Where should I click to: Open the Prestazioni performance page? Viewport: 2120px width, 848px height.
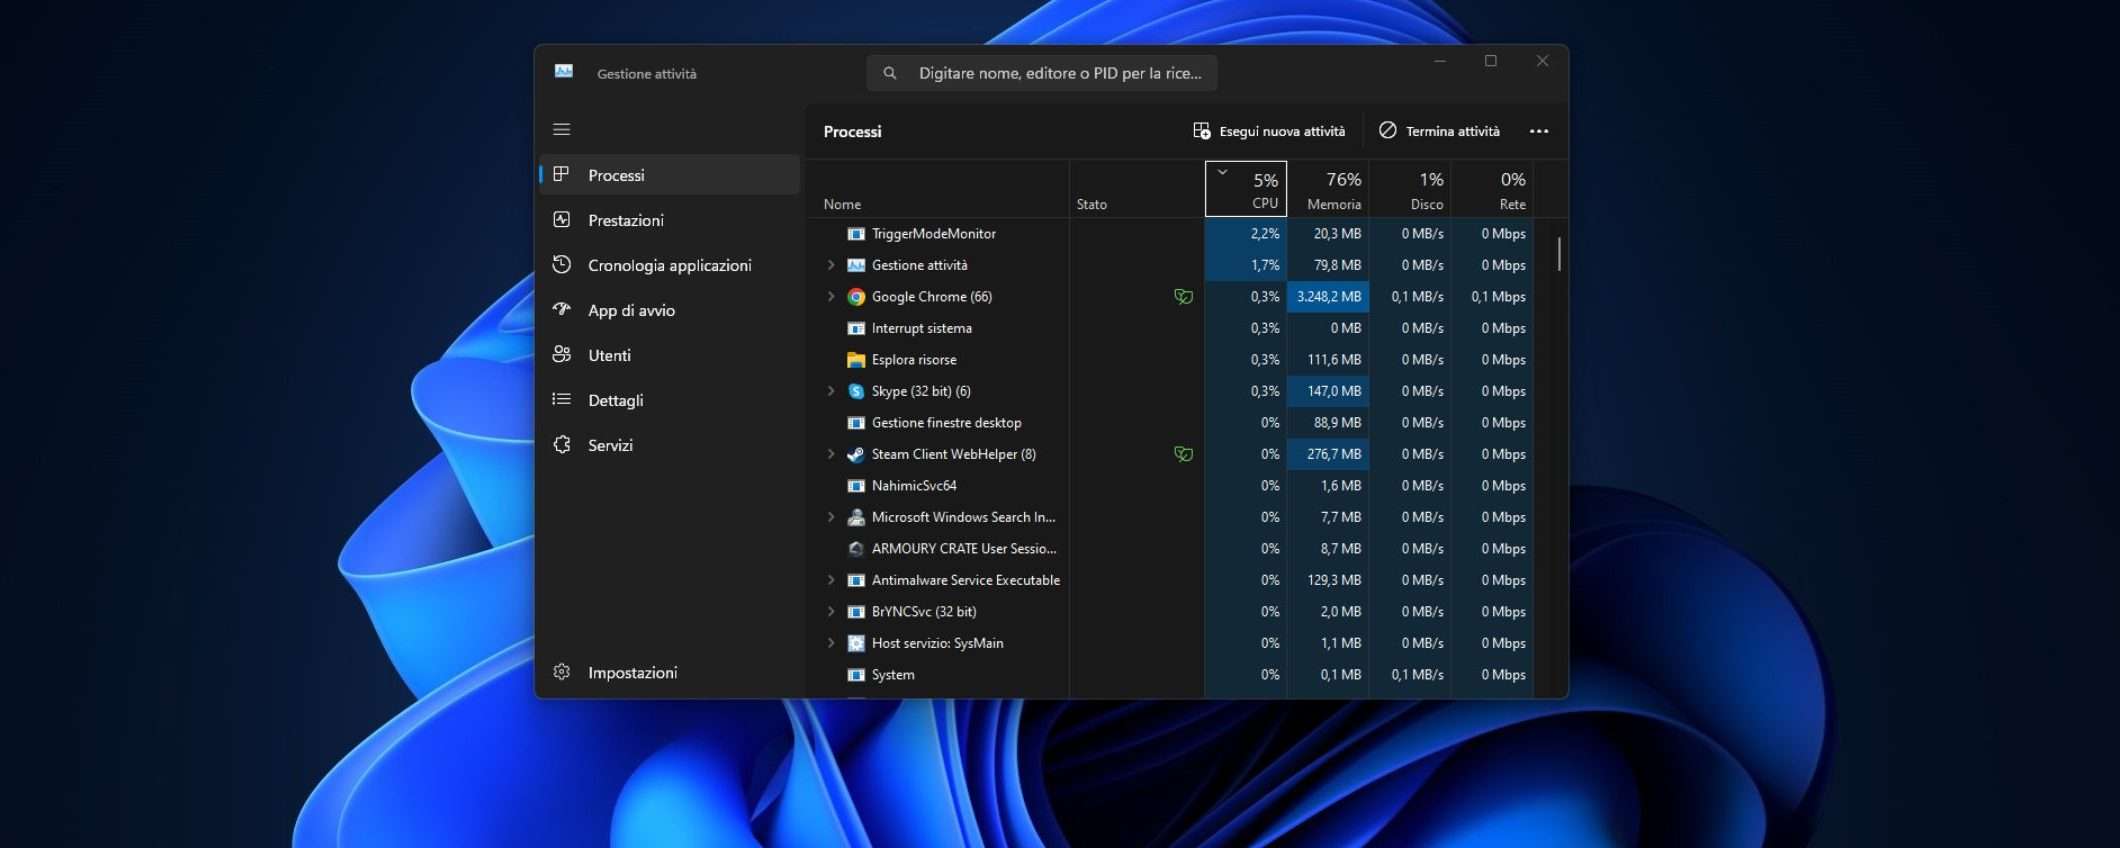(x=625, y=220)
